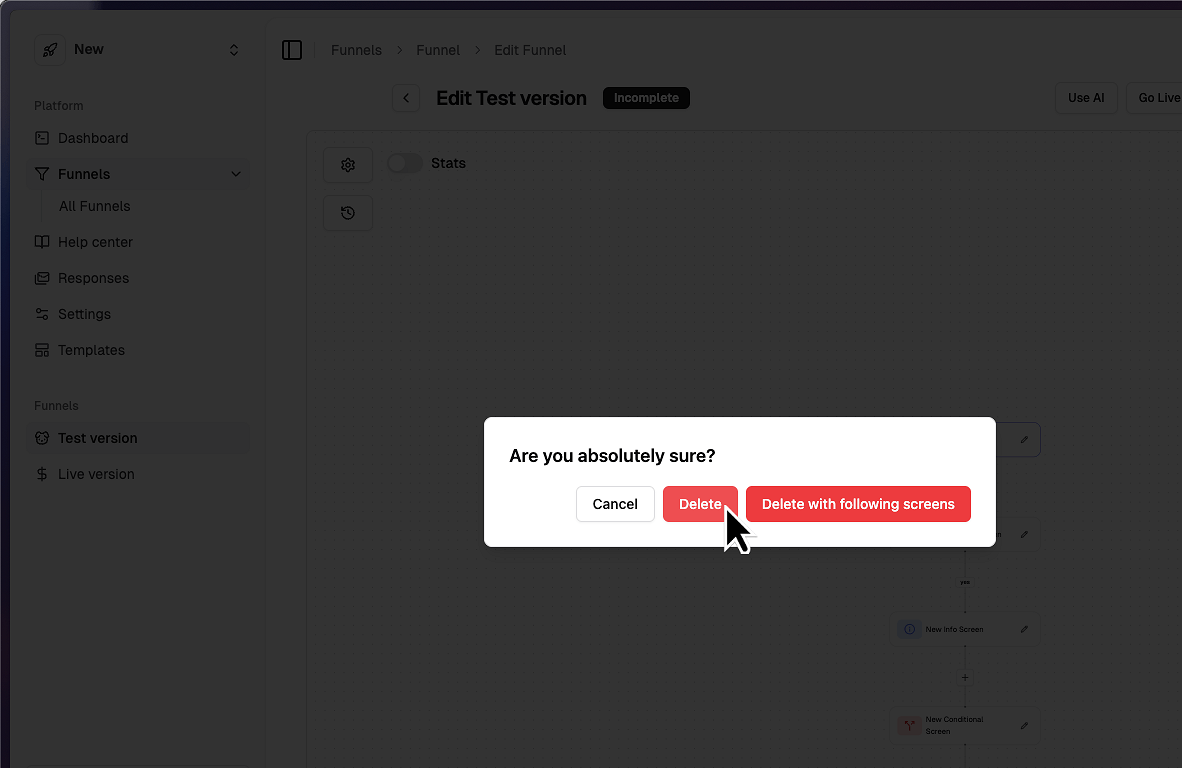The height and width of the screenshot is (768, 1182).
Task: Click Edit Funnel breadcrumb
Action: pyautogui.click(x=530, y=50)
